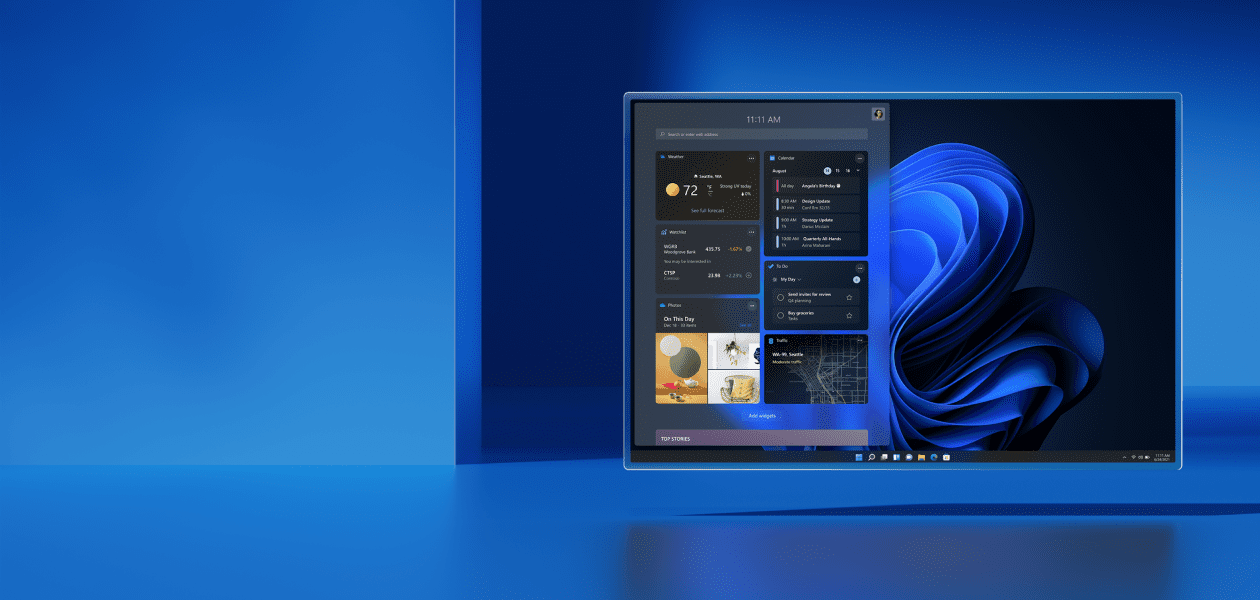
Task: Mark Buy groceries task as complete
Action: [781, 315]
